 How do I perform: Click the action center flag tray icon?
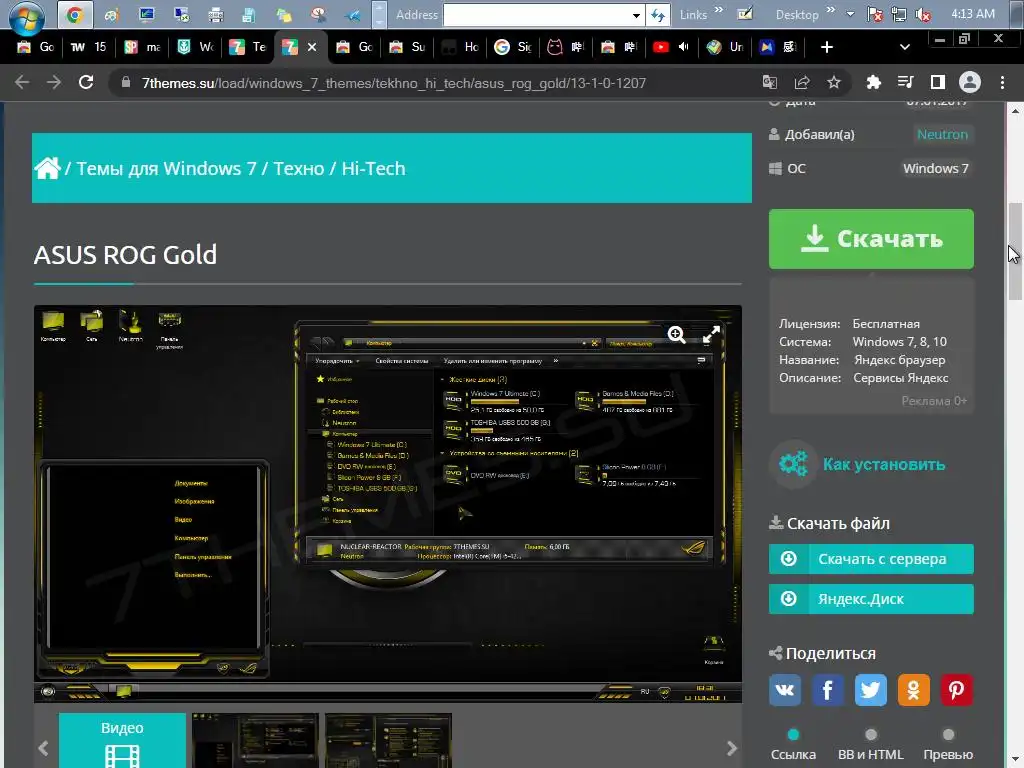[874, 14]
